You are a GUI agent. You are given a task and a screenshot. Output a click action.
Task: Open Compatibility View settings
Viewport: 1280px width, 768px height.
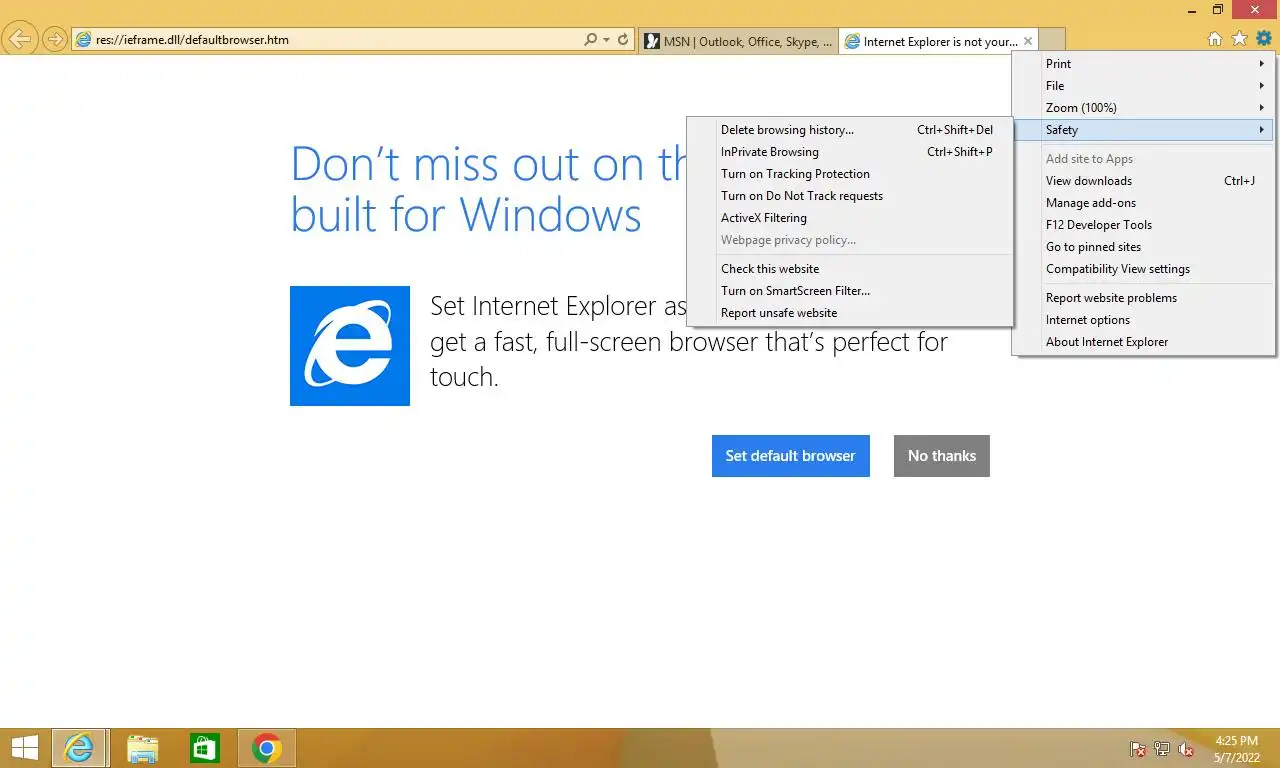[1144, 268]
